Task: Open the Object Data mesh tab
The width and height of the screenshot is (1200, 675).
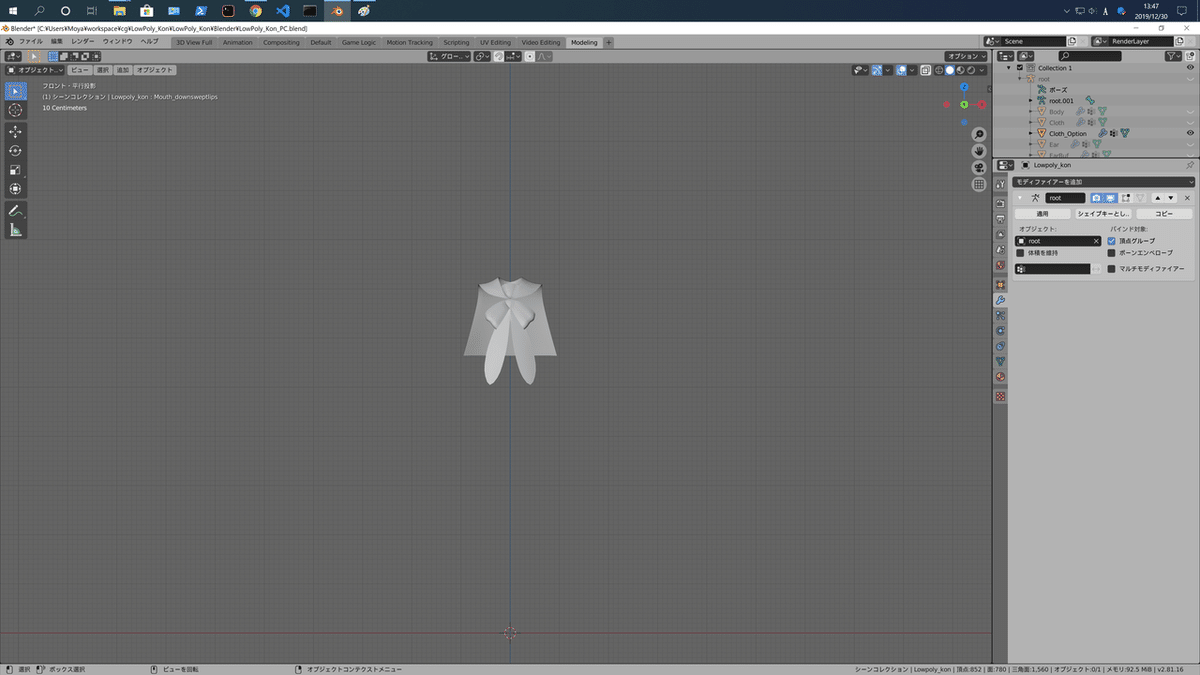Action: pyautogui.click(x=1000, y=361)
